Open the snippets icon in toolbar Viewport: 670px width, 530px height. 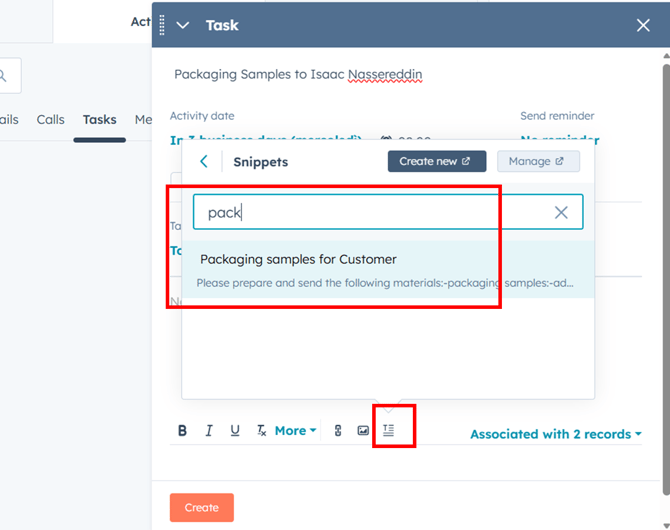point(389,431)
